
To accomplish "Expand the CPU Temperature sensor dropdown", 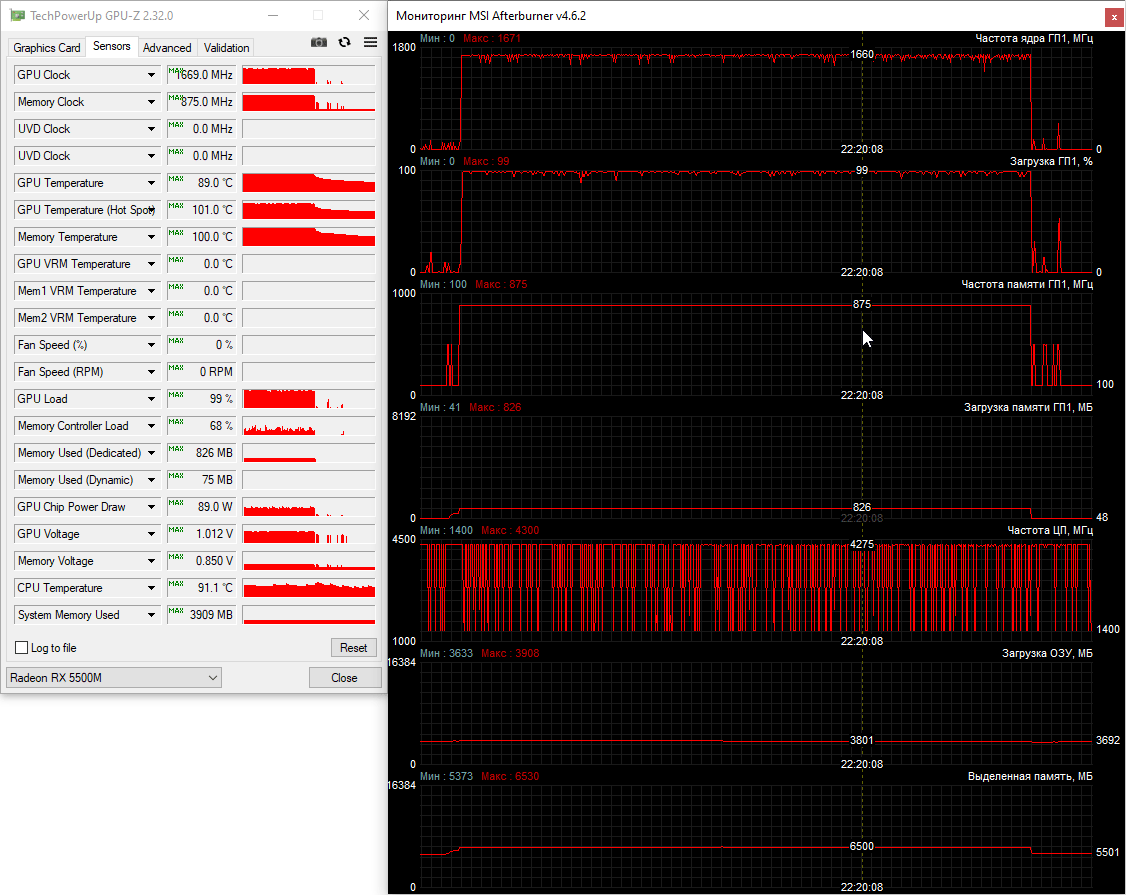I will click(151, 588).
